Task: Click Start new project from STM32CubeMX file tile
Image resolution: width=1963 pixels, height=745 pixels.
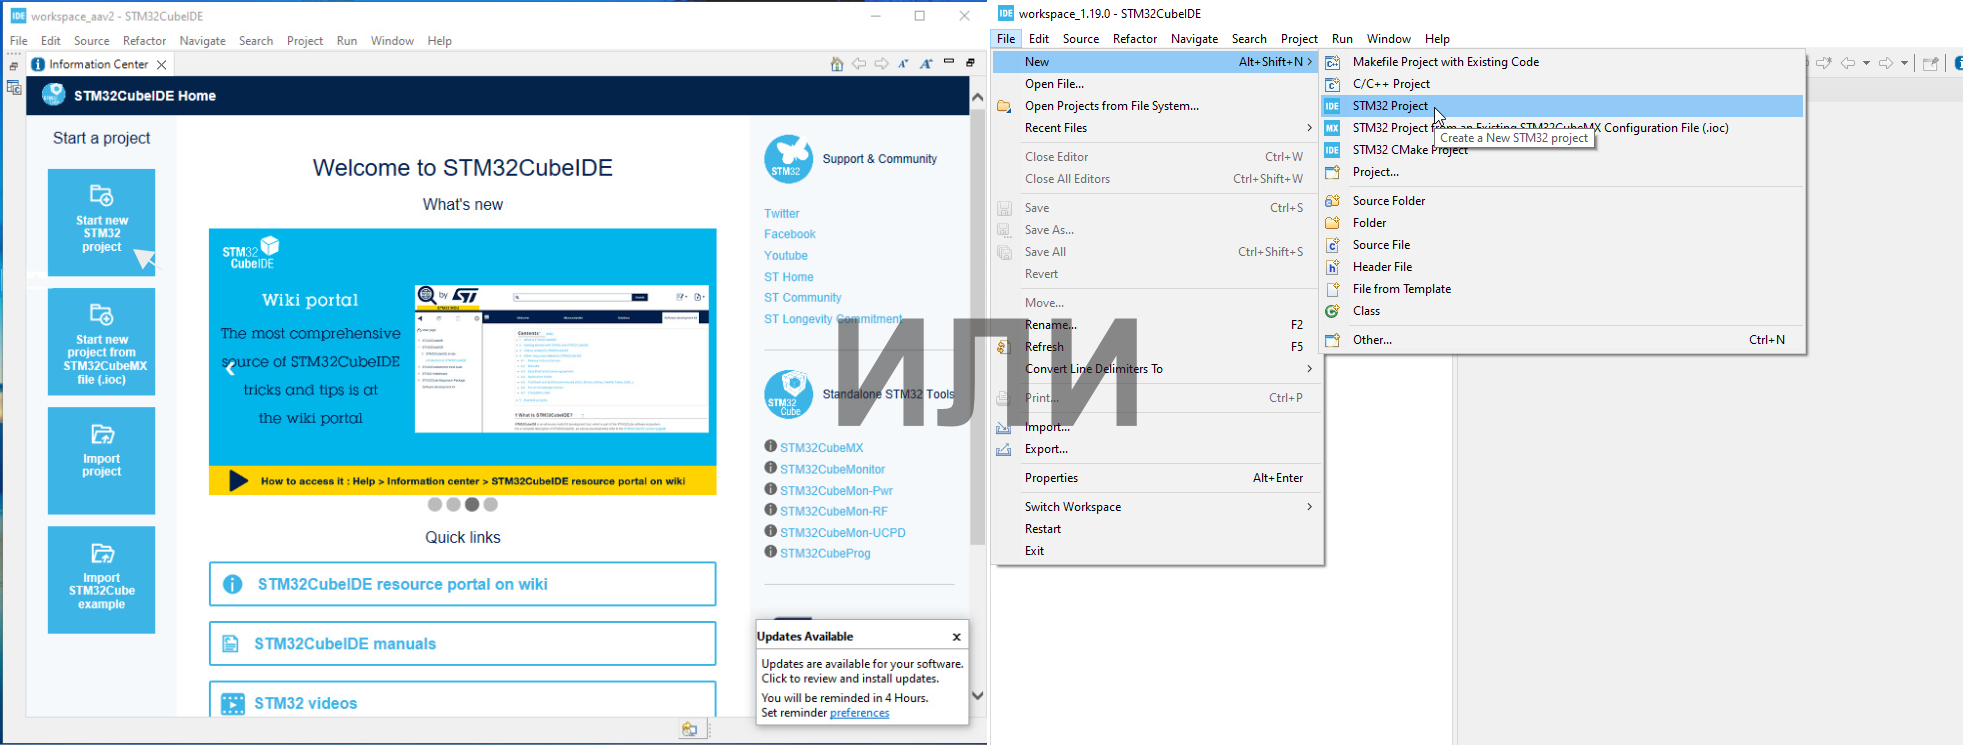Action: pyautogui.click(x=102, y=342)
